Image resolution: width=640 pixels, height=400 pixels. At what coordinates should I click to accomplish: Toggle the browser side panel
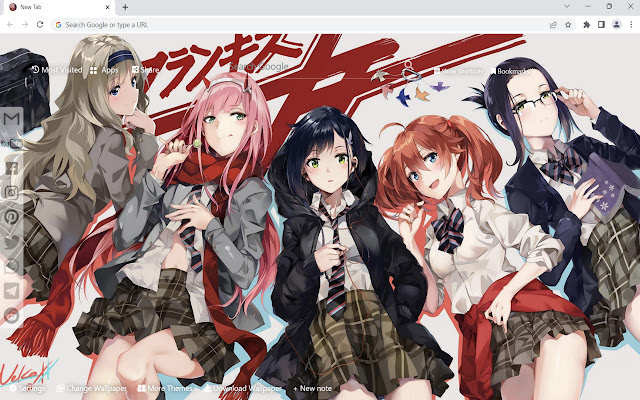601,24
